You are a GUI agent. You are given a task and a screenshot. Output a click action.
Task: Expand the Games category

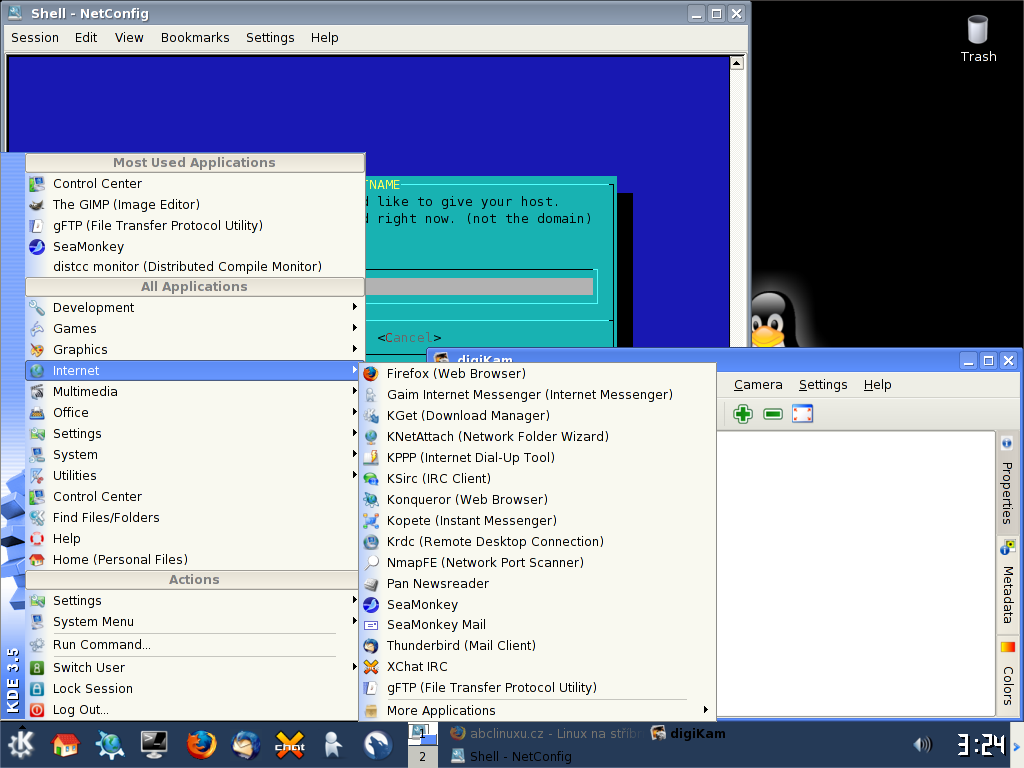click(195, 328)
